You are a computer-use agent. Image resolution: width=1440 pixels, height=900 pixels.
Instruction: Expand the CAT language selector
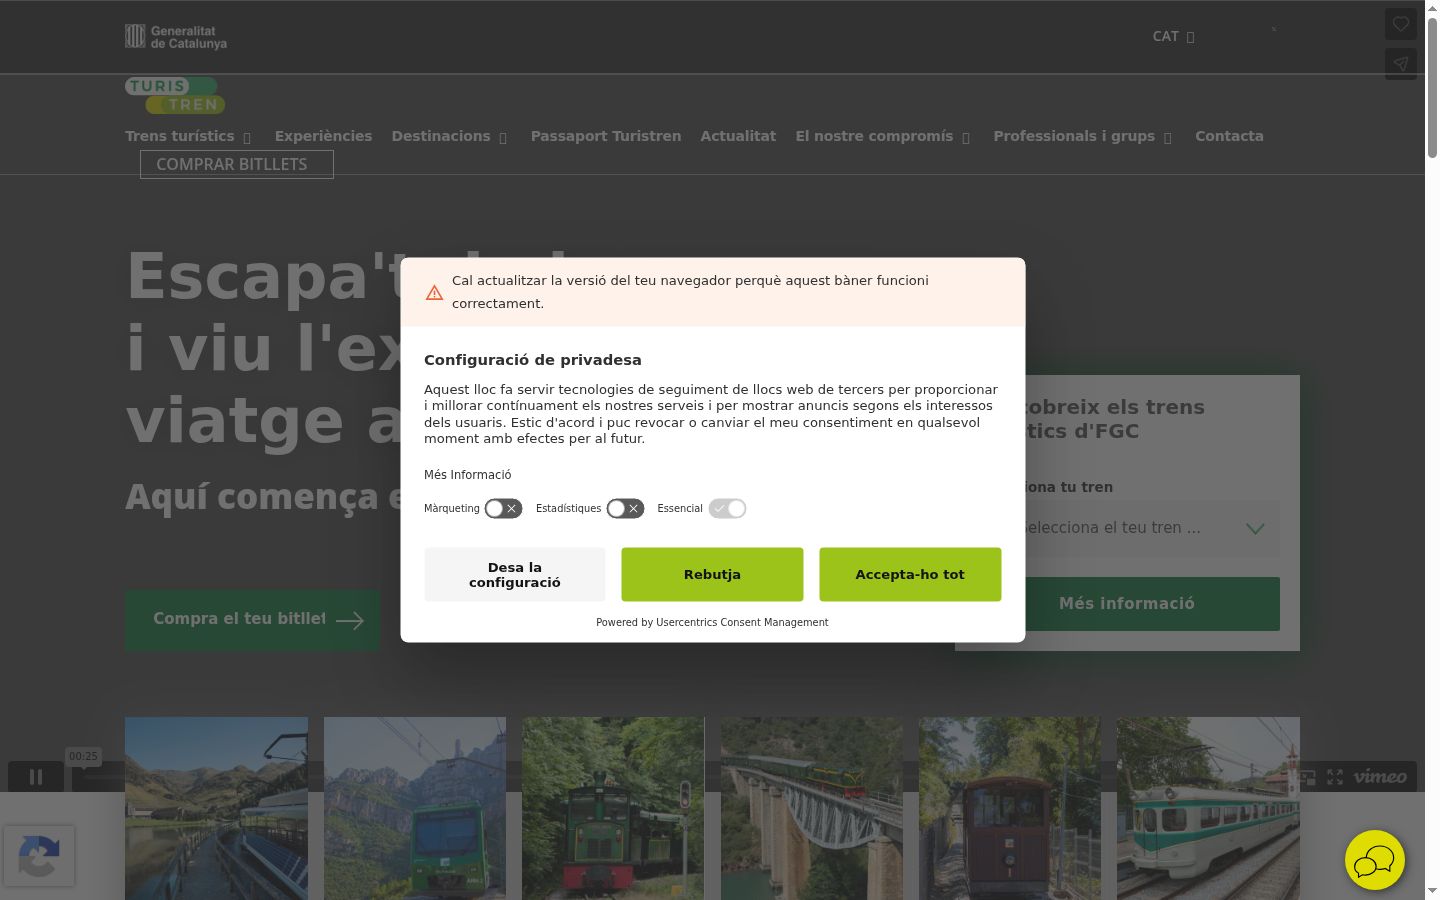[1174, 36]
